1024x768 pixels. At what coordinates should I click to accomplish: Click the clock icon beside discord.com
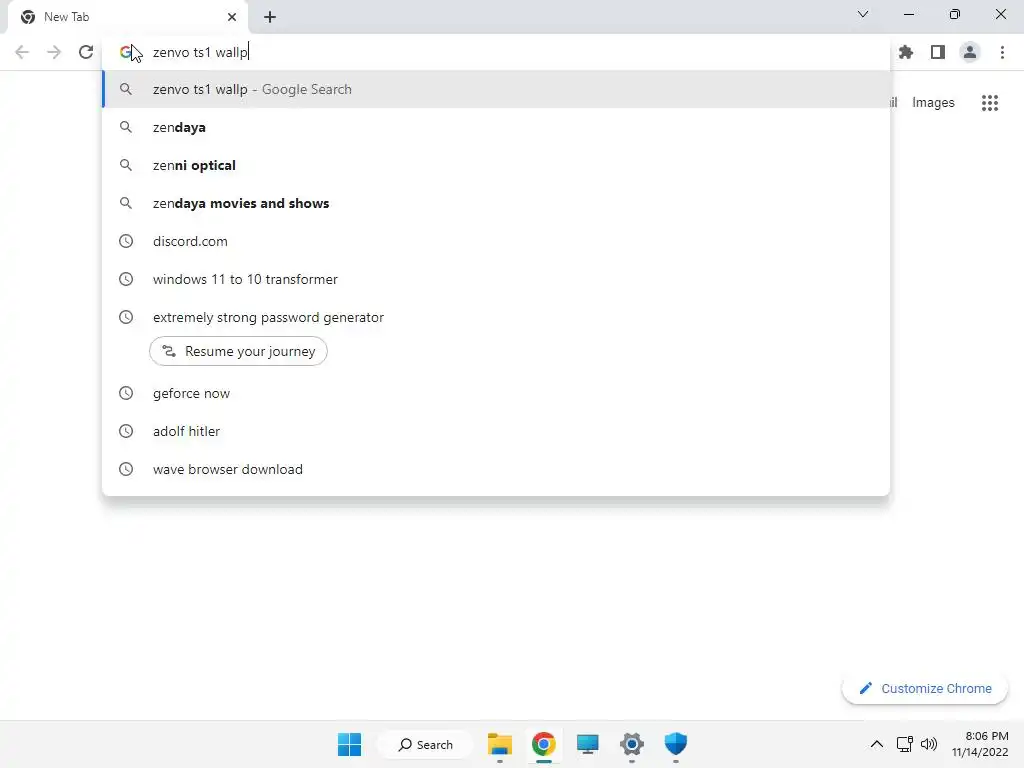pos(126,241)
